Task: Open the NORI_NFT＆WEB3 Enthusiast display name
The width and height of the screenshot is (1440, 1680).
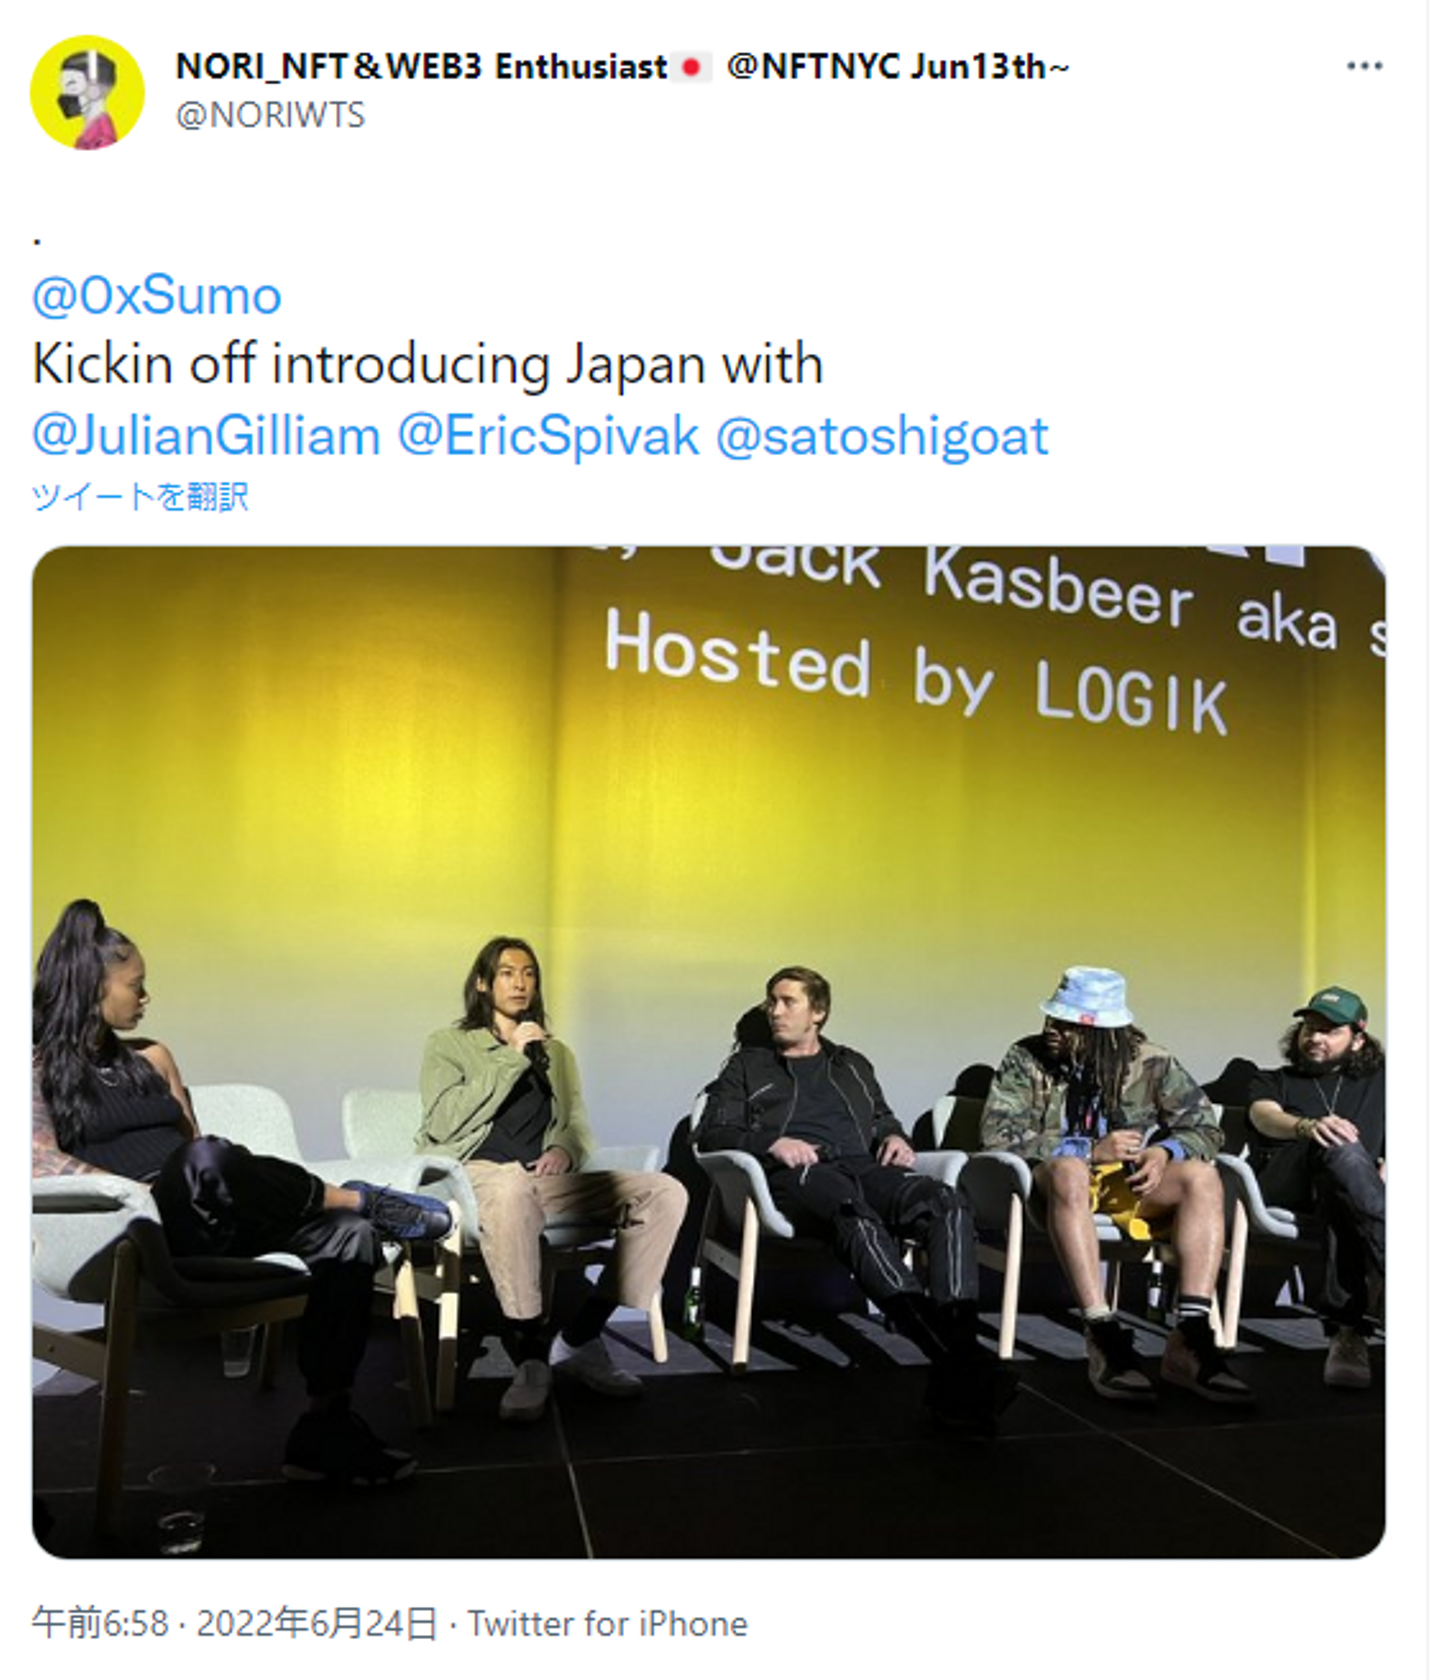Action: click(x=421, y=67)
